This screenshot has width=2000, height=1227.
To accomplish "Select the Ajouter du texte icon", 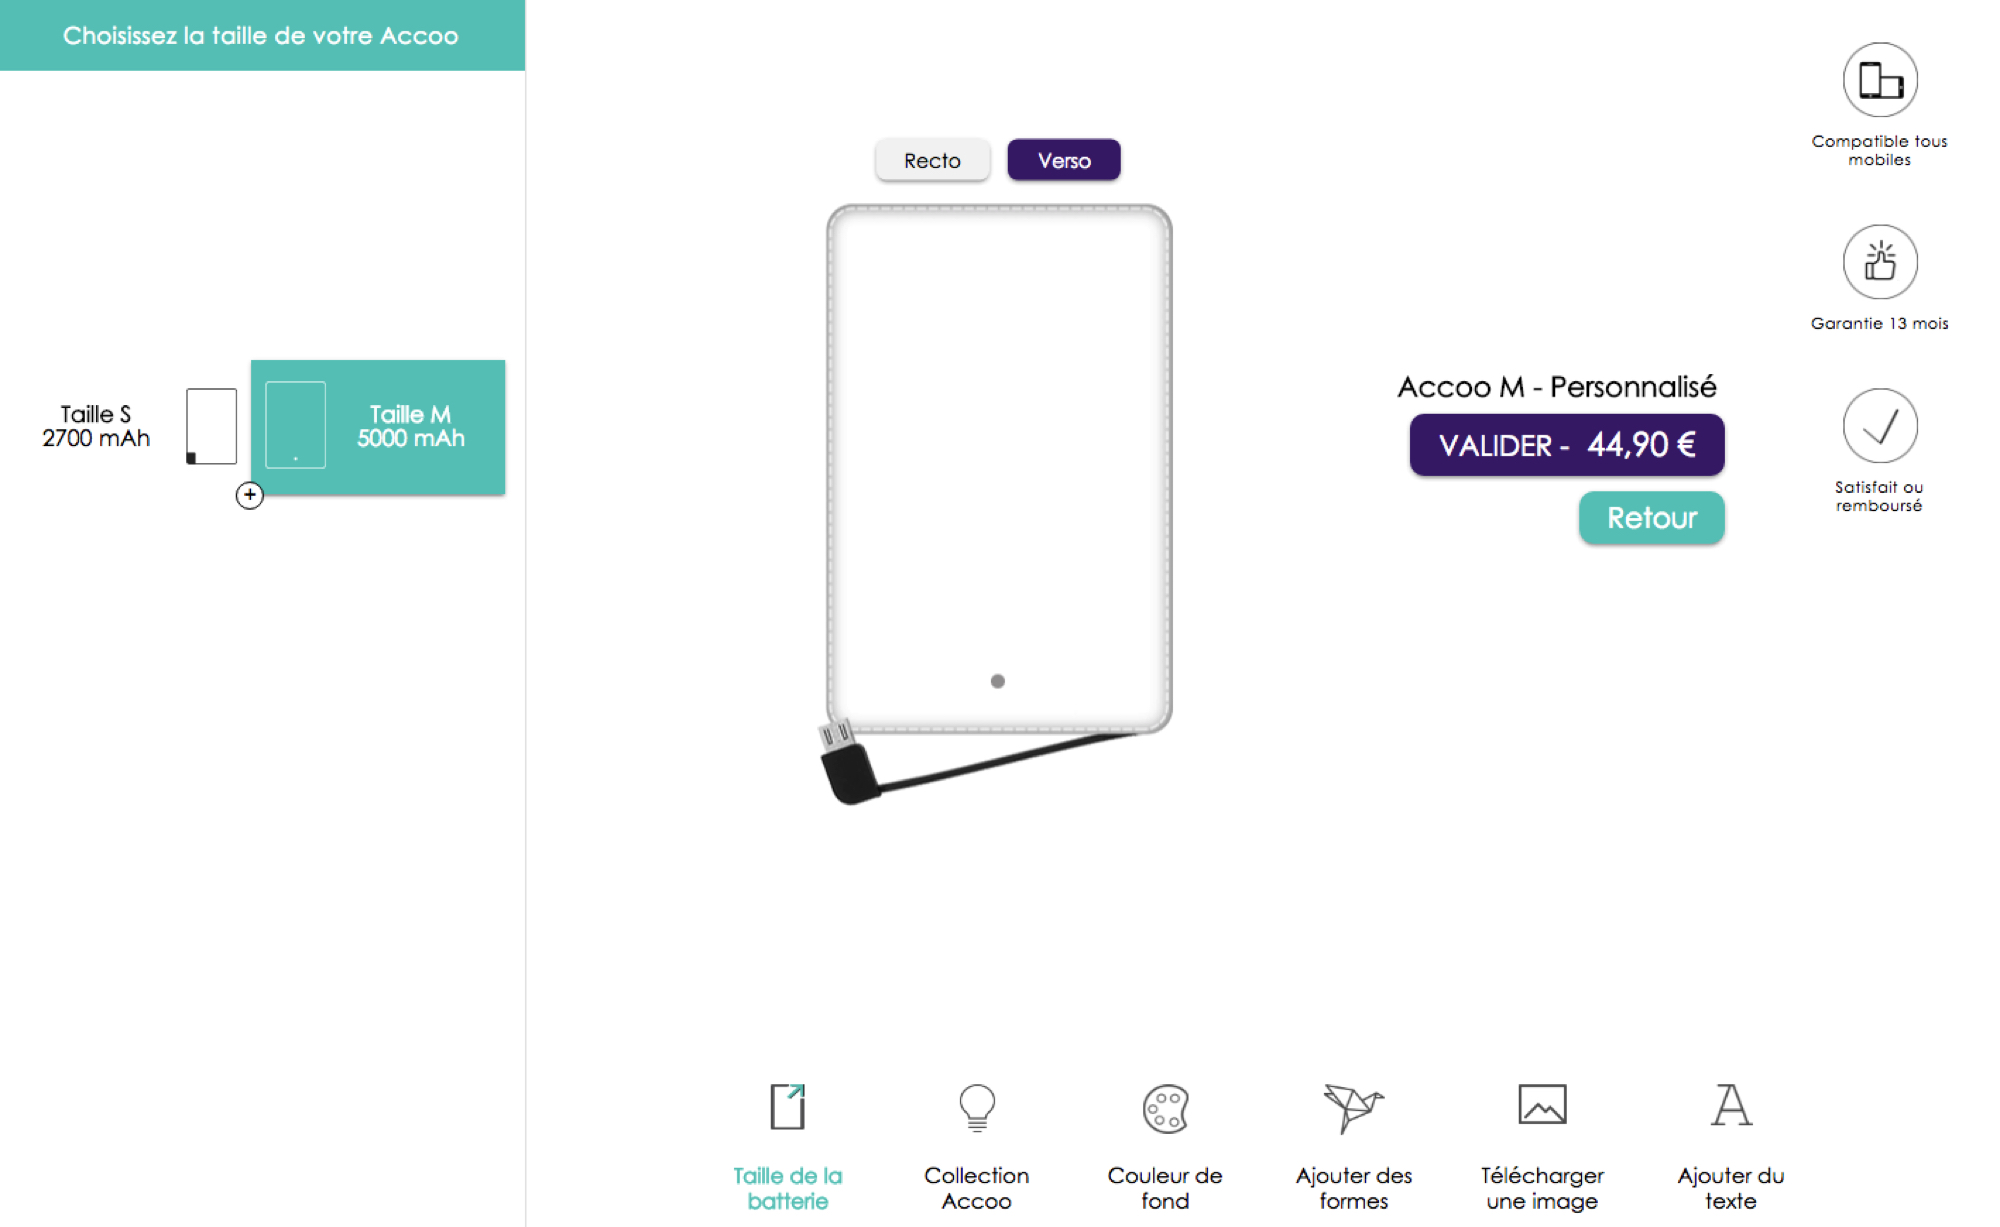I will click(1731, 1105).
